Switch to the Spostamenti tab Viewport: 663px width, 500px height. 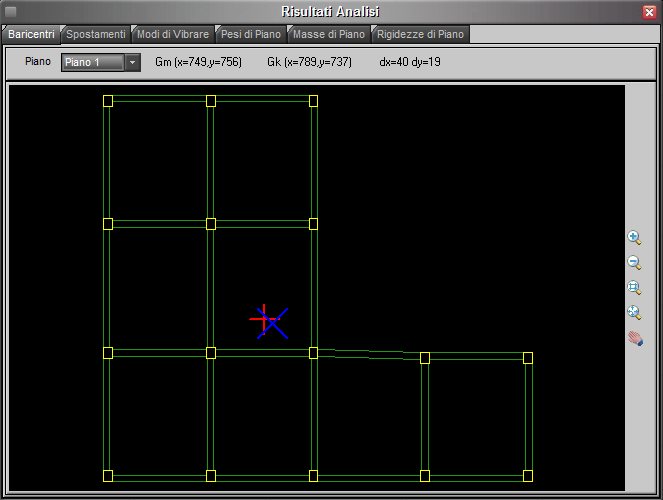point(95,34)
